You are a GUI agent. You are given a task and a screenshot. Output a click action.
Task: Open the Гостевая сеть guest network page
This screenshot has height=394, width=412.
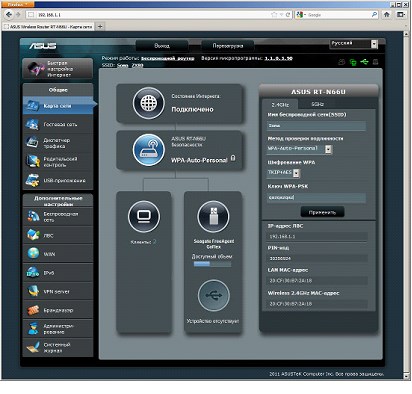[58, 124]
